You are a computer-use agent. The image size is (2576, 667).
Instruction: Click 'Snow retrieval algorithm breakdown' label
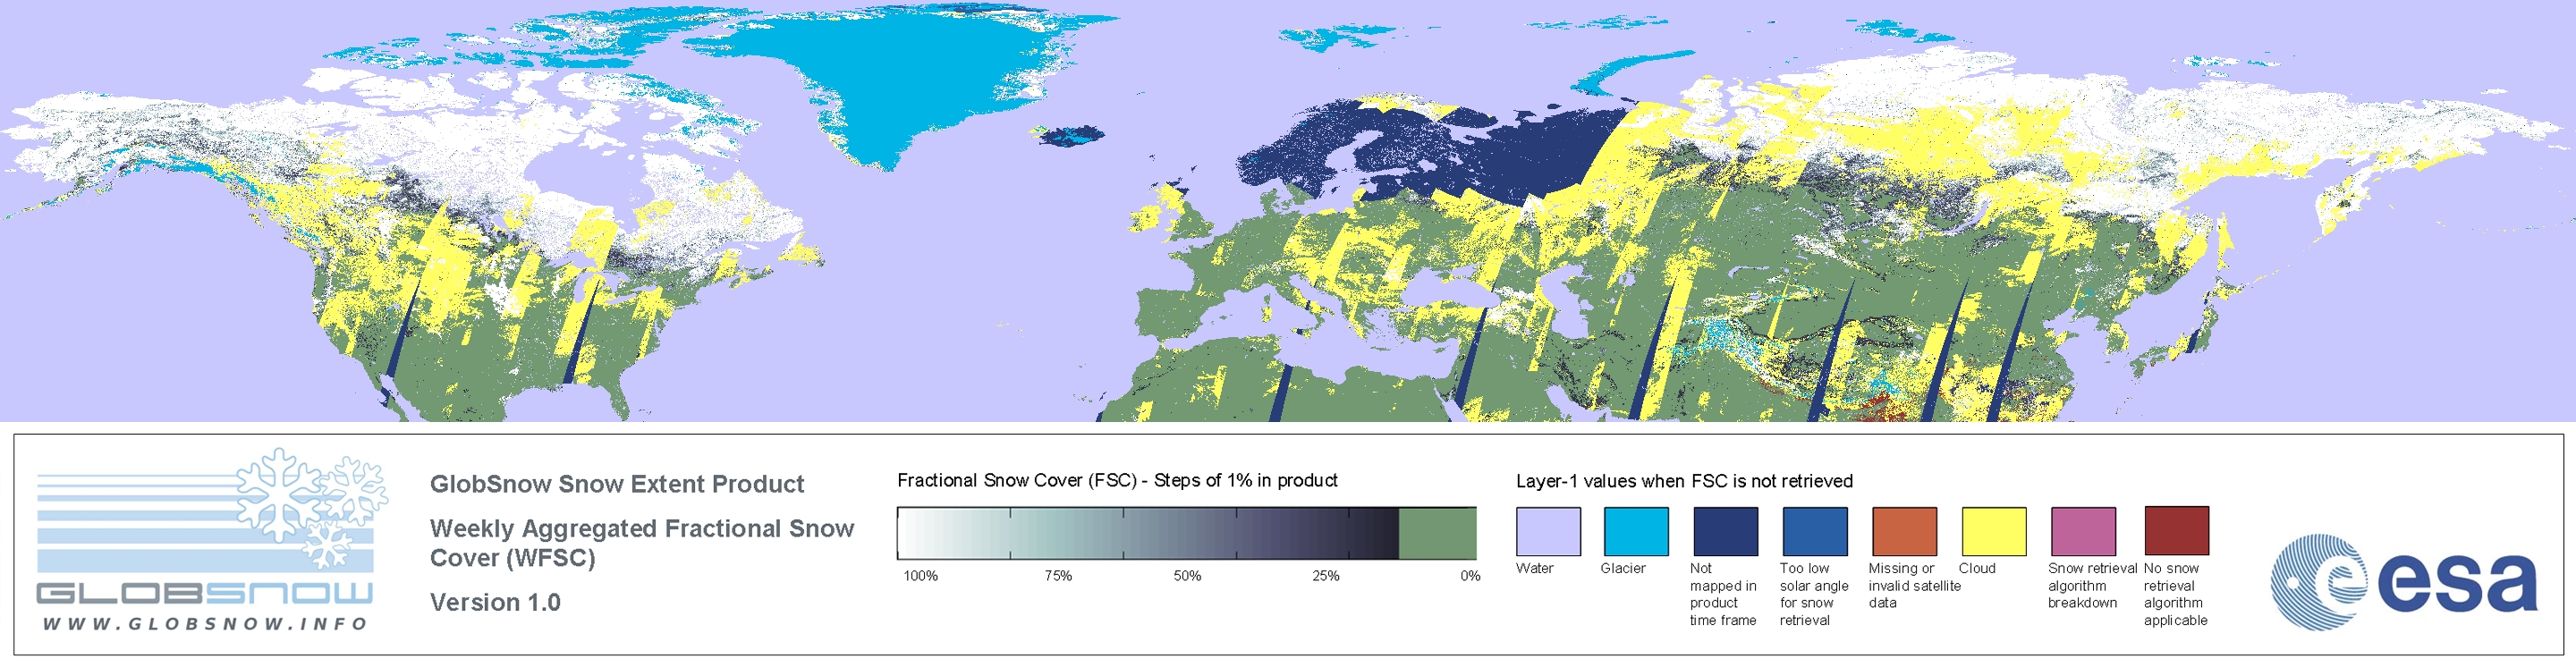(2092, 585)
